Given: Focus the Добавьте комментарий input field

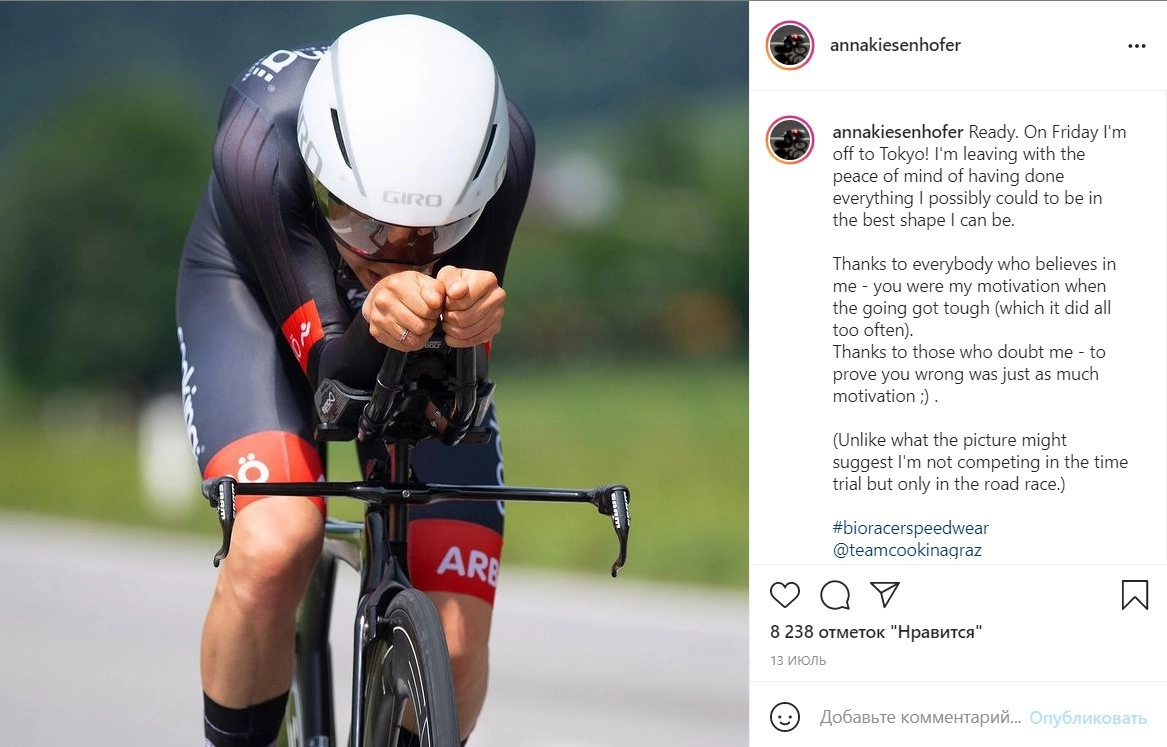Looking at the screenshot, I should pyautogui.click(x=920, y=717).
